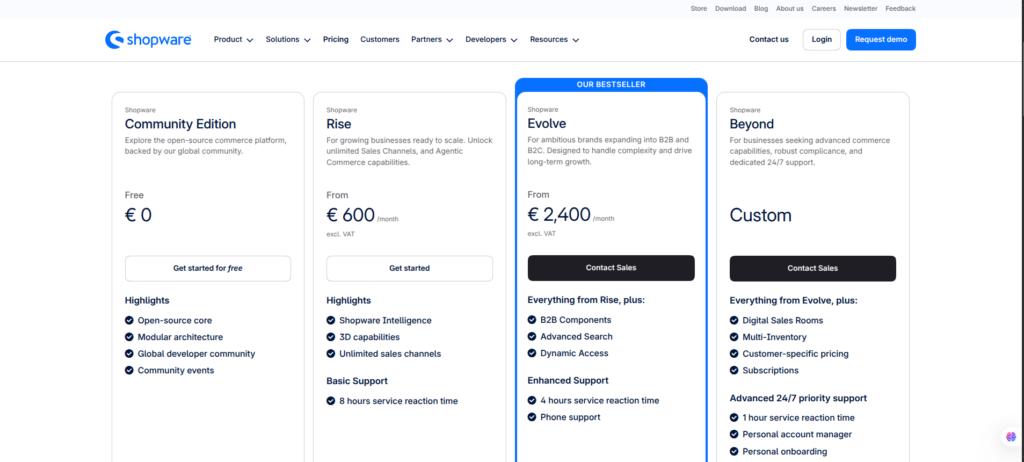Click checkmark icon next to B2B Components
The height and width of the screenshot is (462, 1024).
532,320
